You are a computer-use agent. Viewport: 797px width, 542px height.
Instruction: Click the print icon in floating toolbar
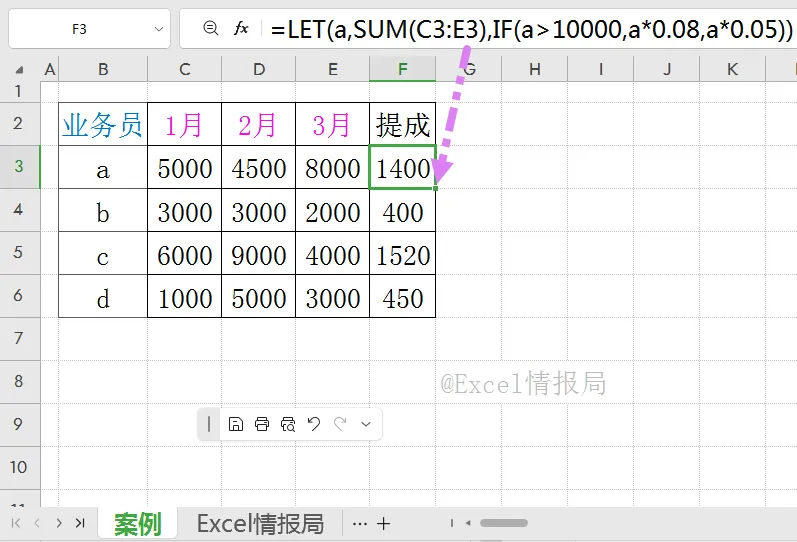(x=262, y=424)
